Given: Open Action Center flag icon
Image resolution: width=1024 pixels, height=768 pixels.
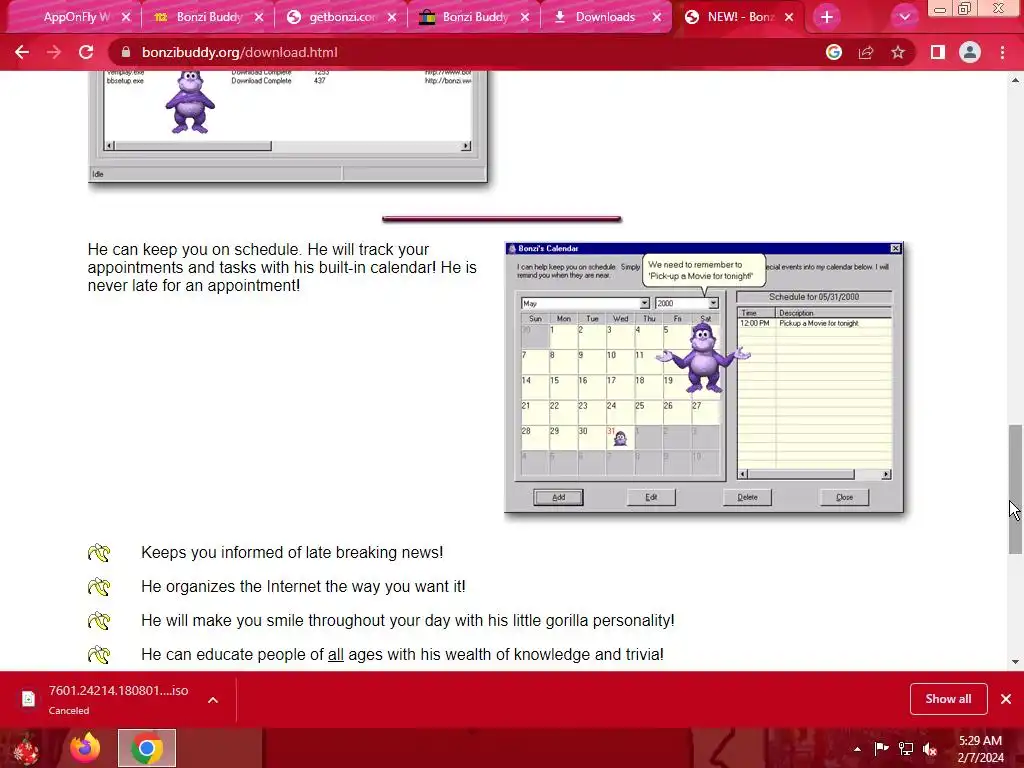Looking at the screenshot, I should (x=881, y=749).
